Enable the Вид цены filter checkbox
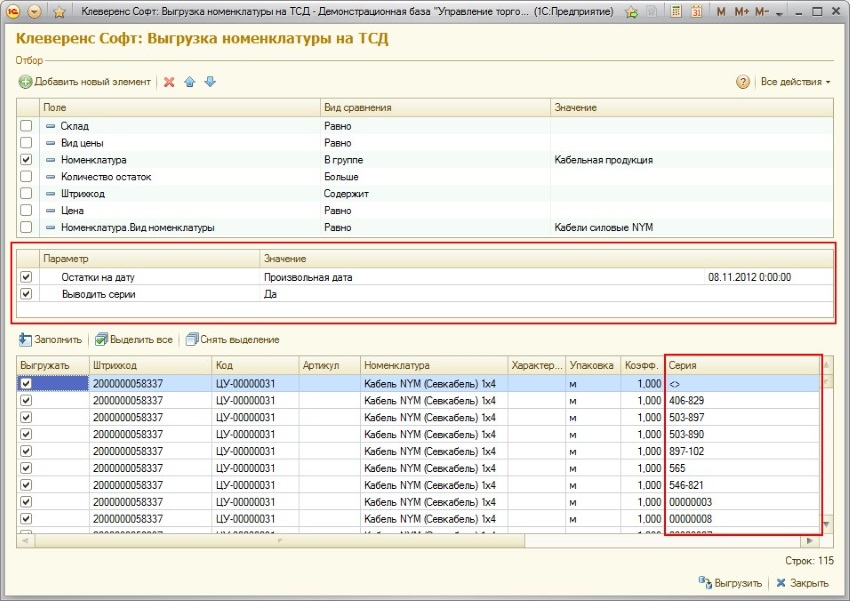This screenshot has height=601, width=850. (26, 143)
